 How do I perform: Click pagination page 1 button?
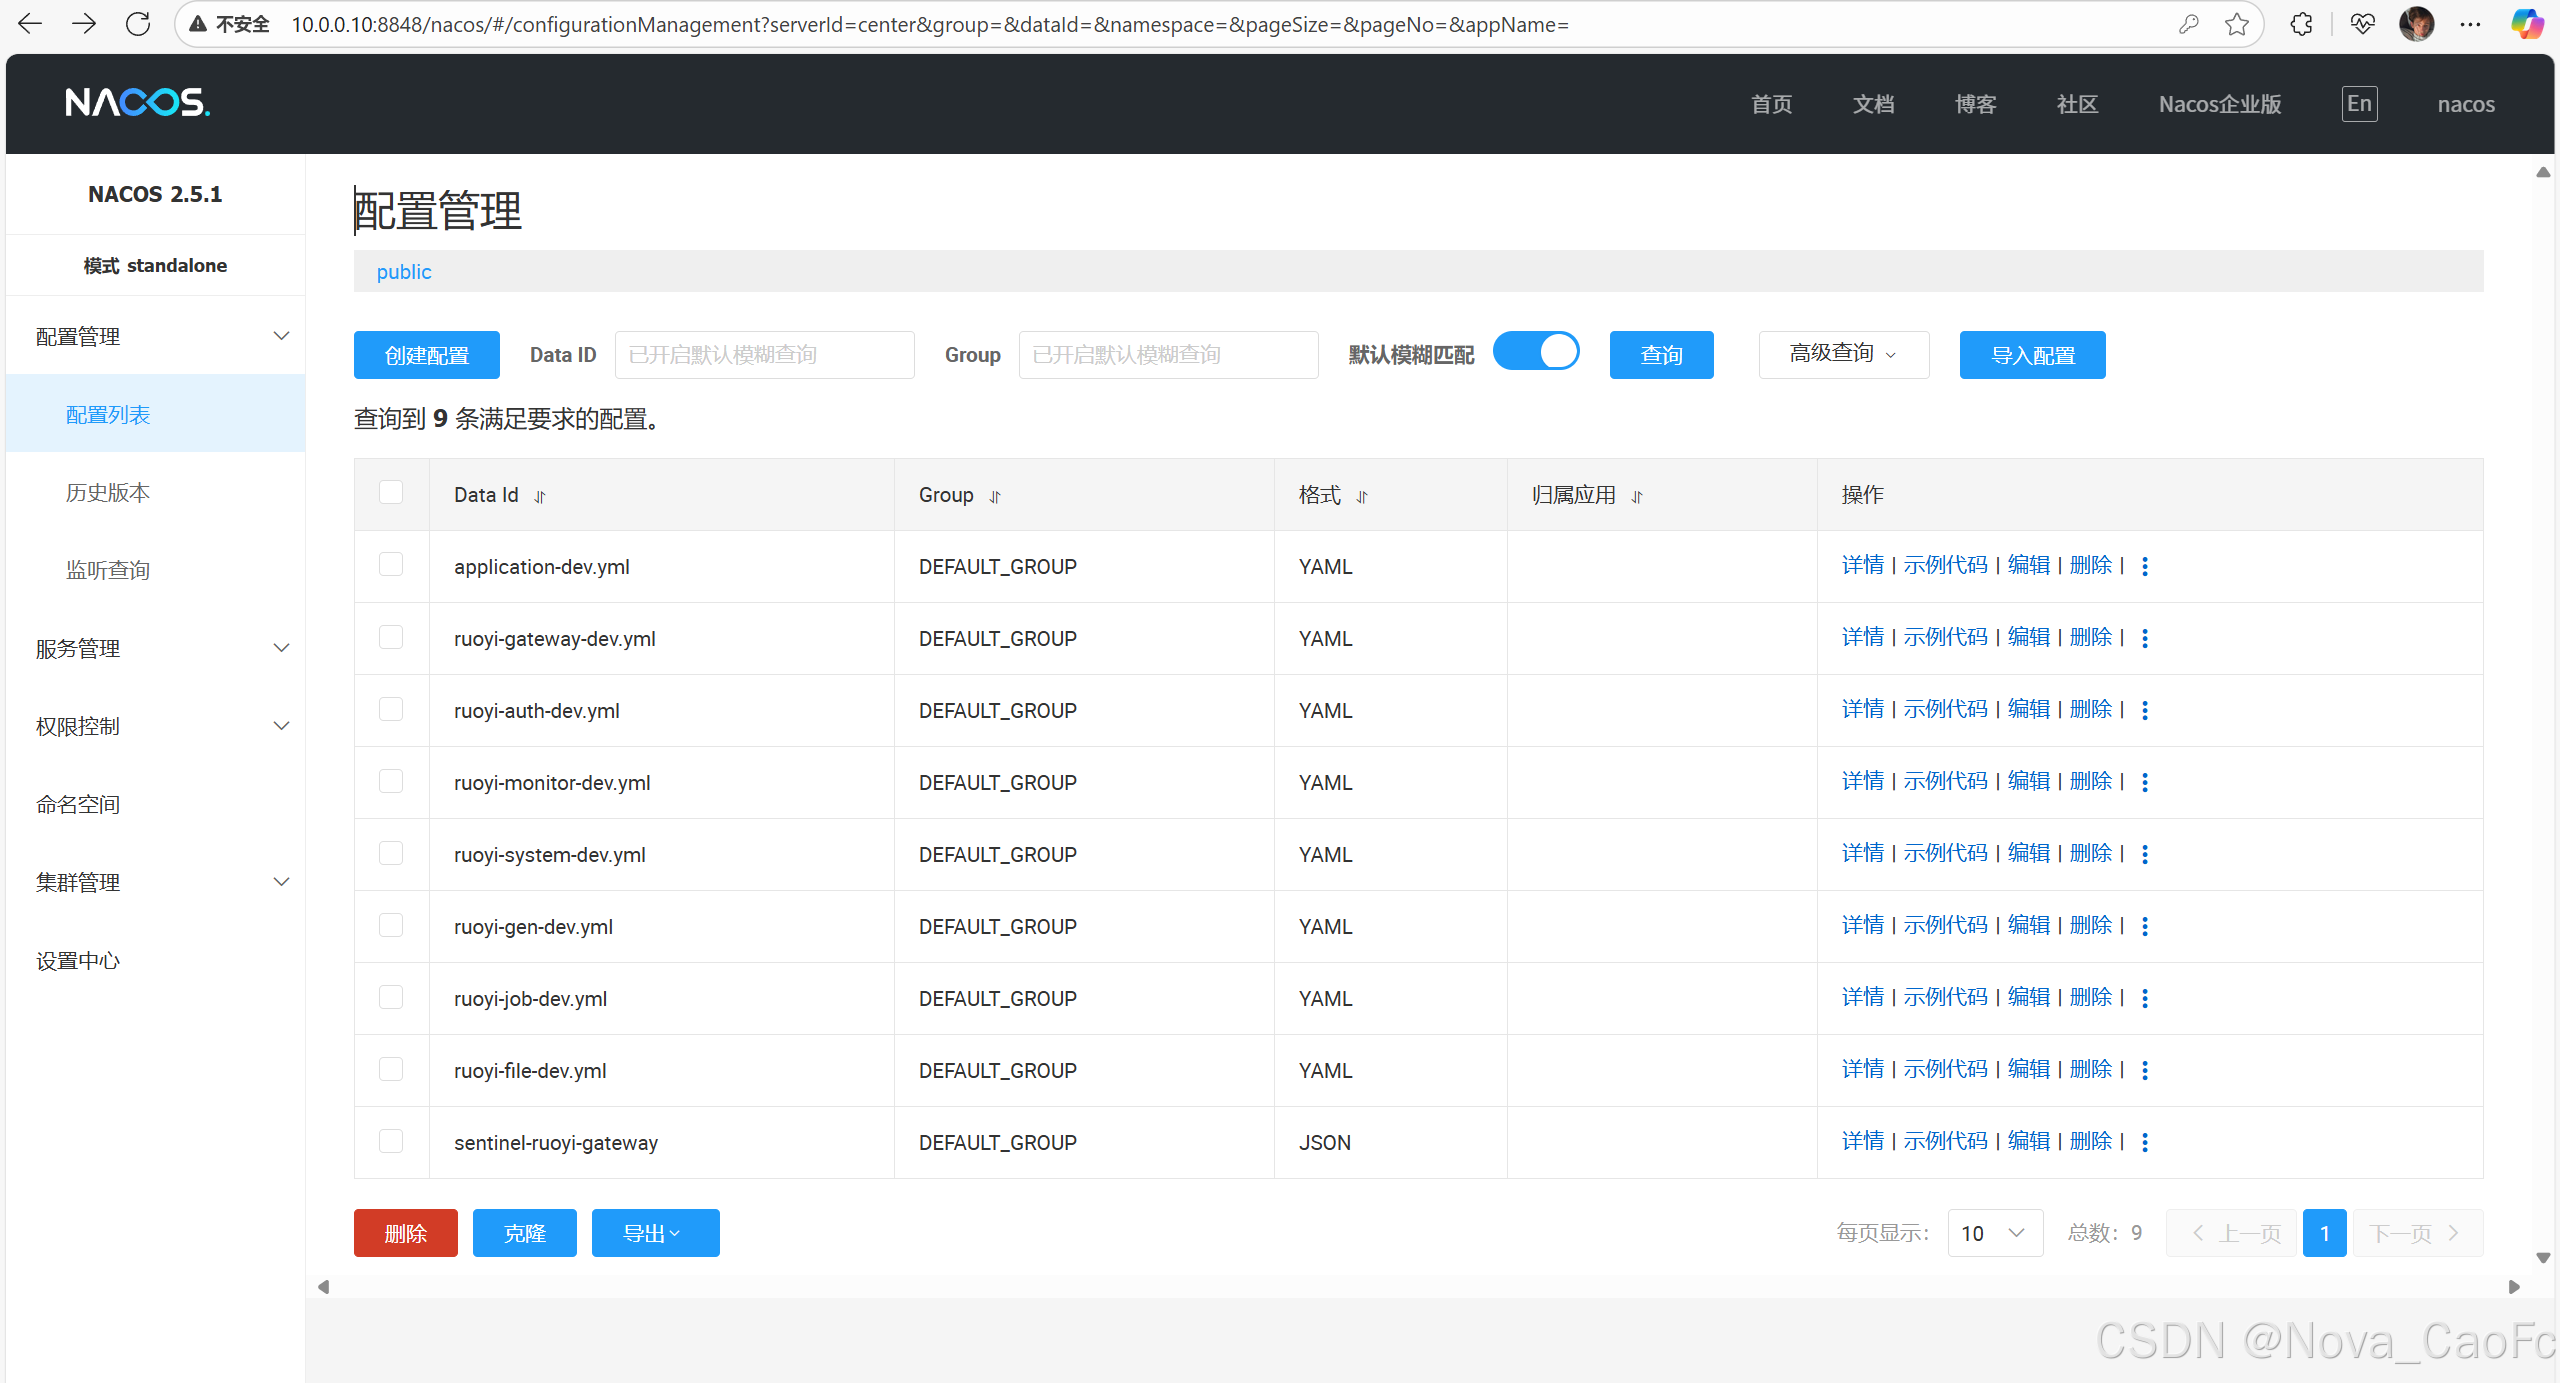[x=2324, y=1233]
